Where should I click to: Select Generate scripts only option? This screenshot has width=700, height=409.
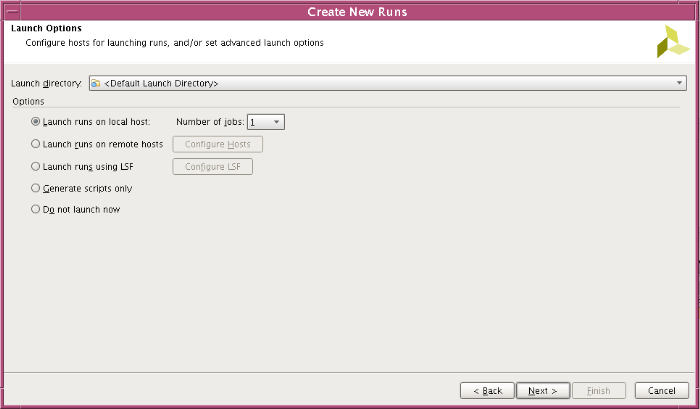(x=37, y=188)
